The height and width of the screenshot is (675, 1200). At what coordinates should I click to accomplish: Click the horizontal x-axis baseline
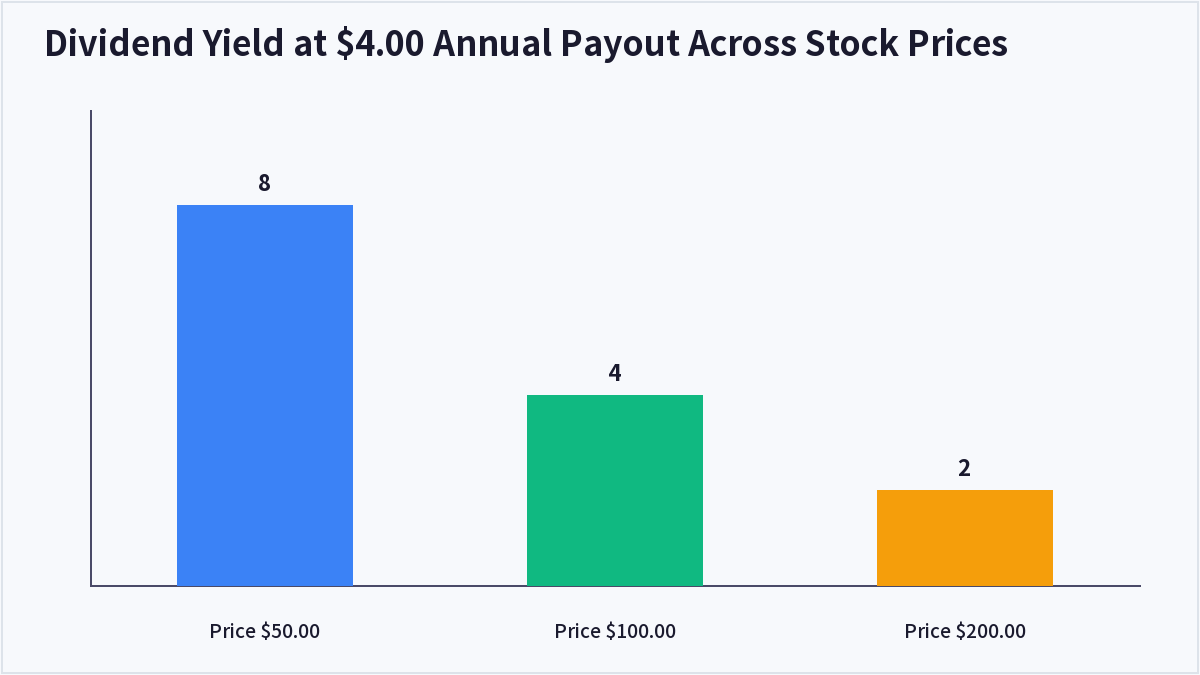coord(615,586)
